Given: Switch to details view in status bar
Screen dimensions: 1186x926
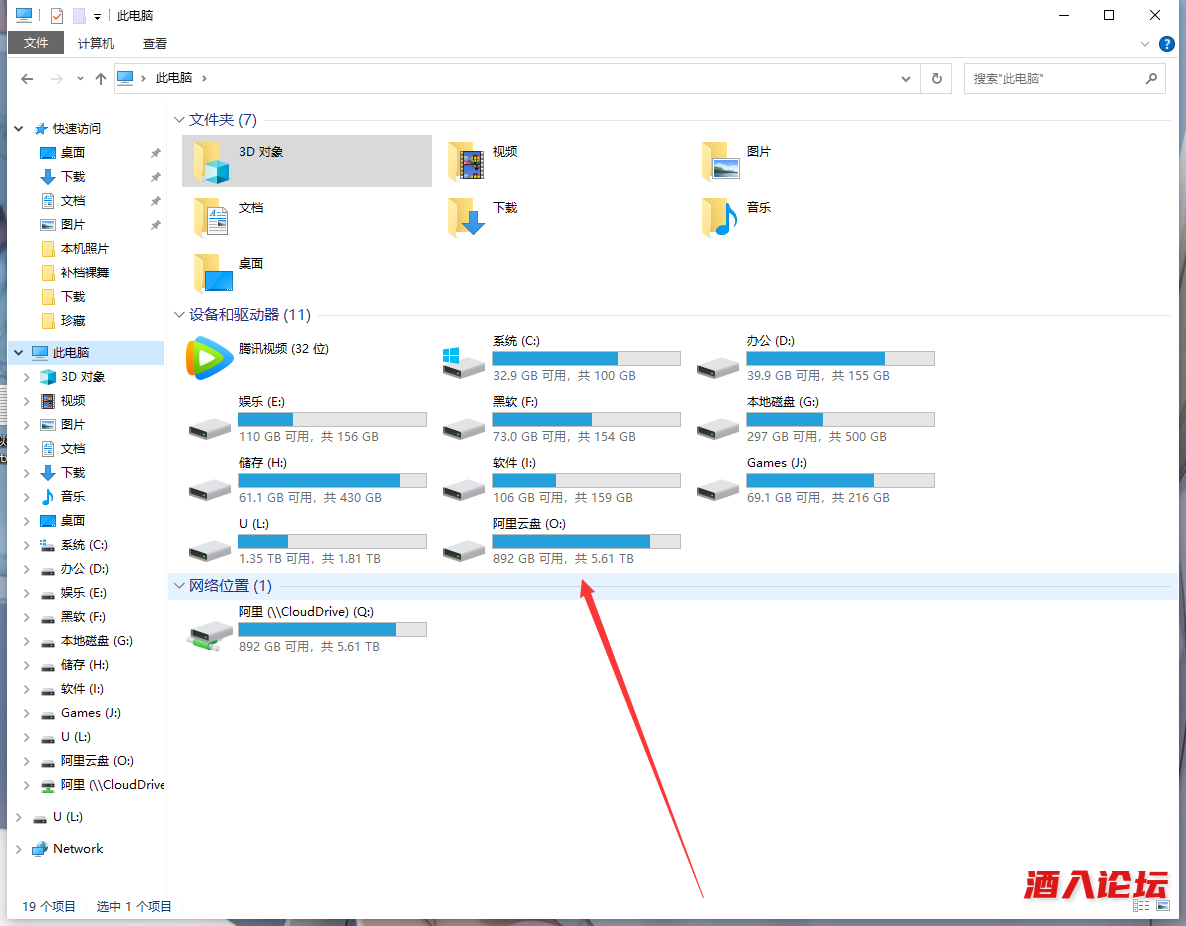Looking at the screenshot, I should (x=1141, y=905).
